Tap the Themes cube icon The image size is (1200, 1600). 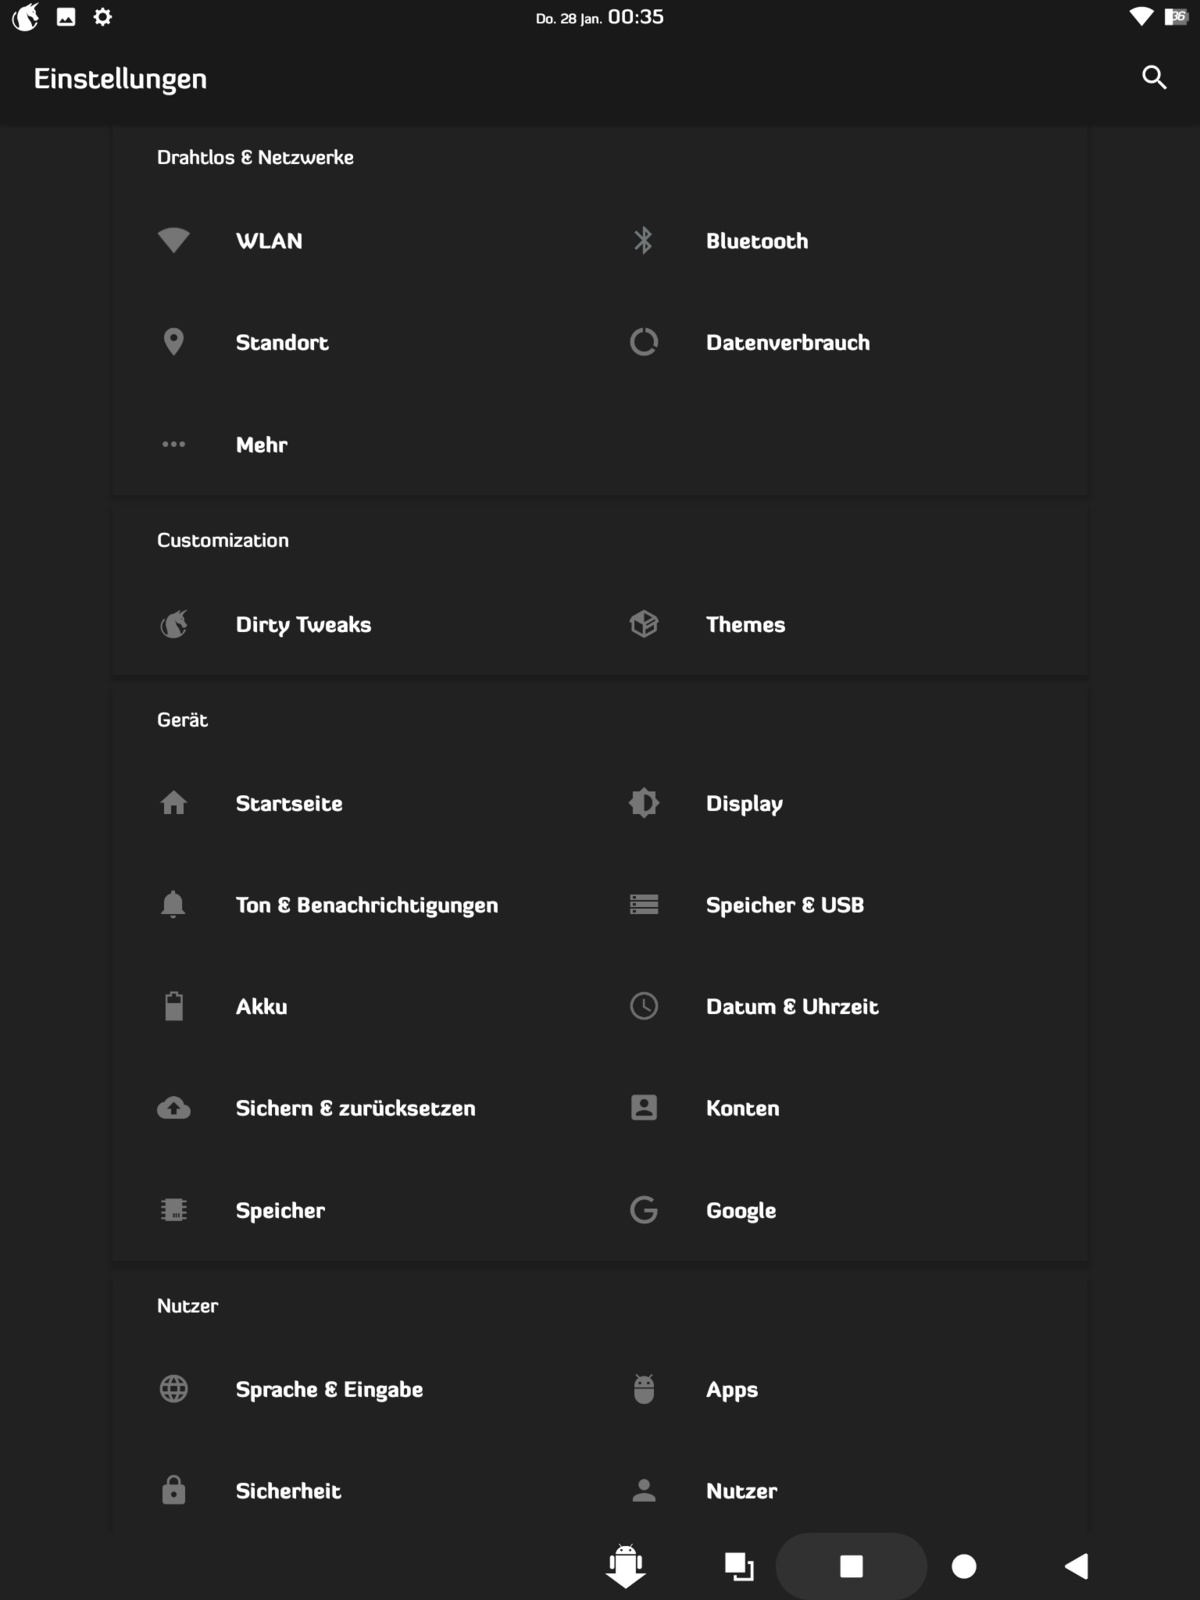click(643, 624)
